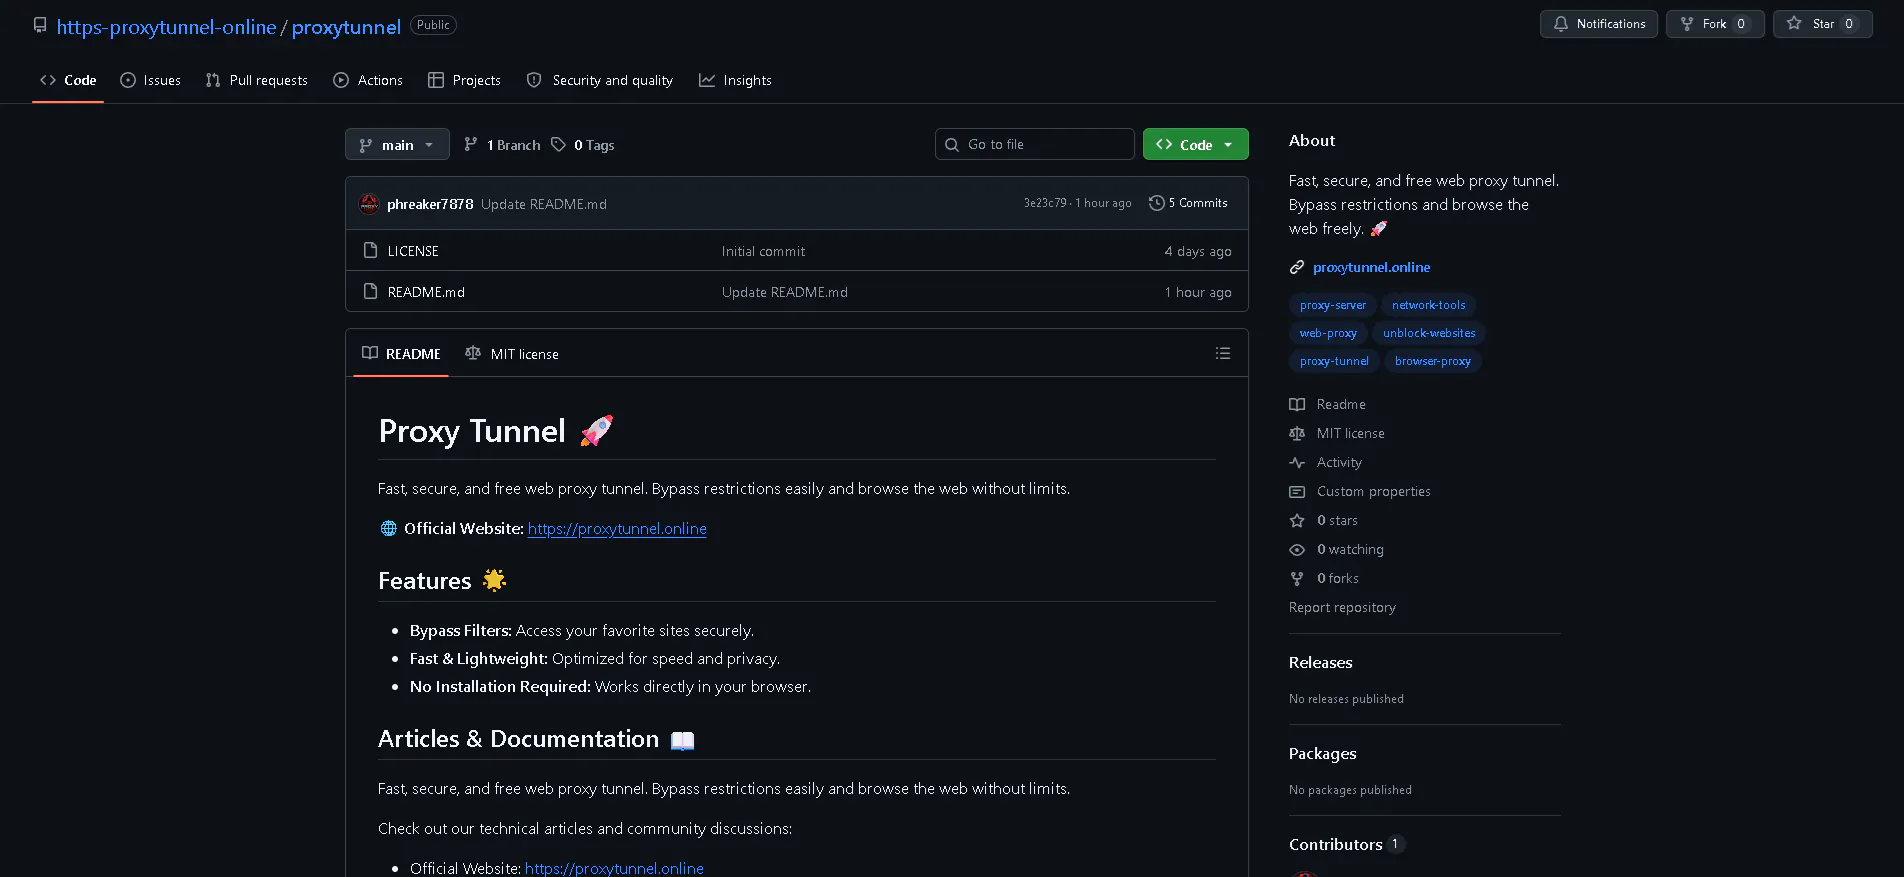Click the pulse icon beside Activity
Viewport: 1904px width, 877px height.
1297,462
